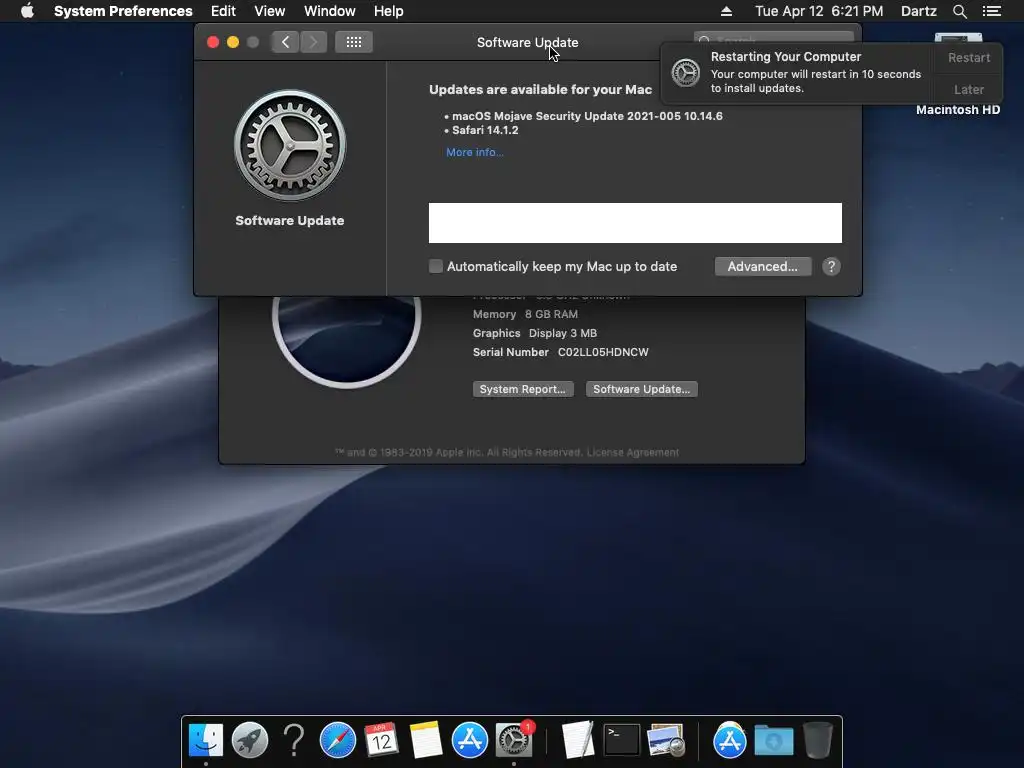Click the Advanced... button
The height and width of the screenshot is (768, 1024).
763,266
